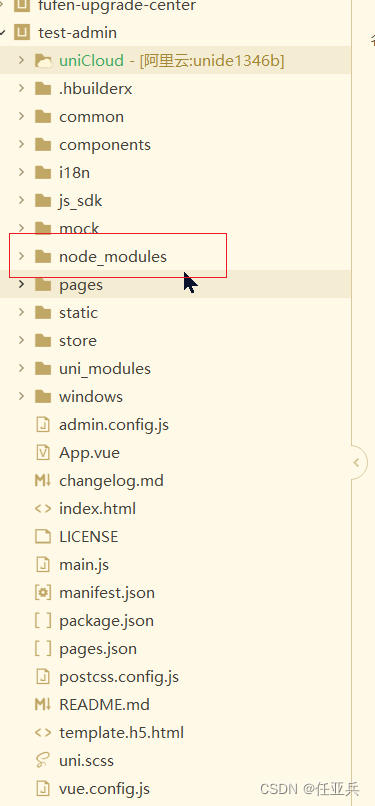Click the i18n folder icon
The width and height of the screenshot is (375, 806).
click(43, 173)
